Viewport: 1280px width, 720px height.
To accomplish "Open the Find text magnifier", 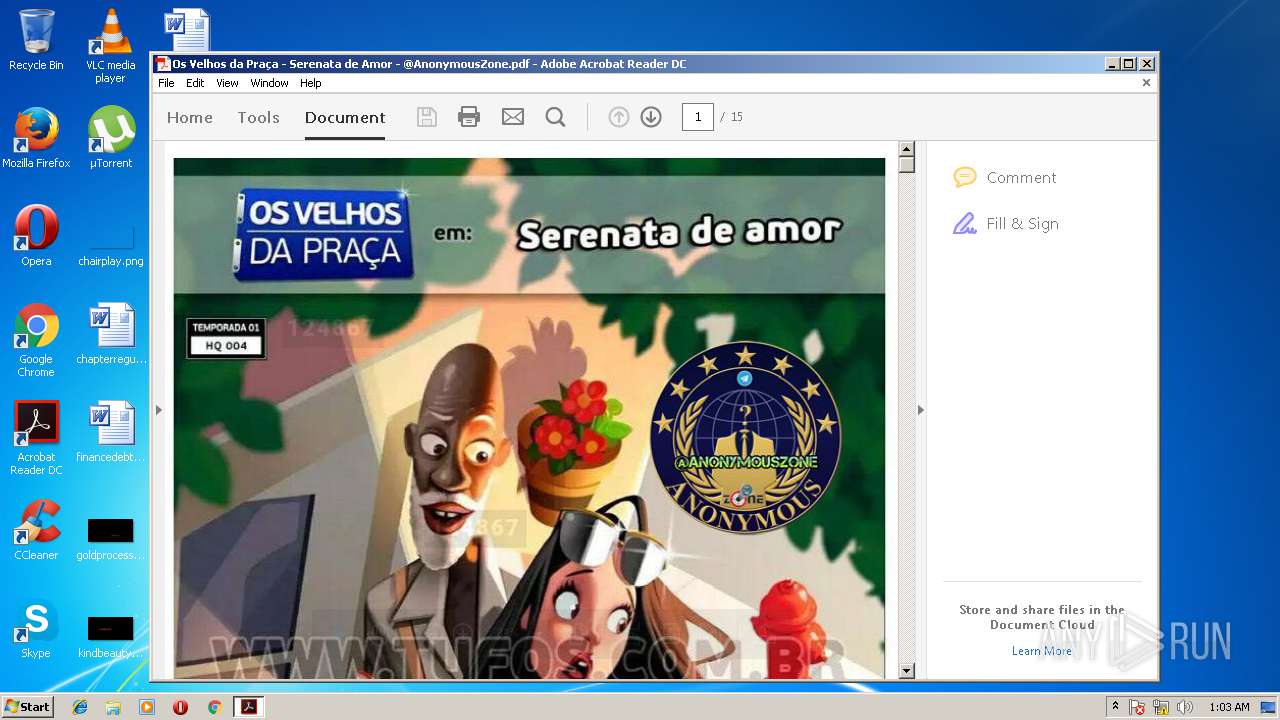I will 556,117.
